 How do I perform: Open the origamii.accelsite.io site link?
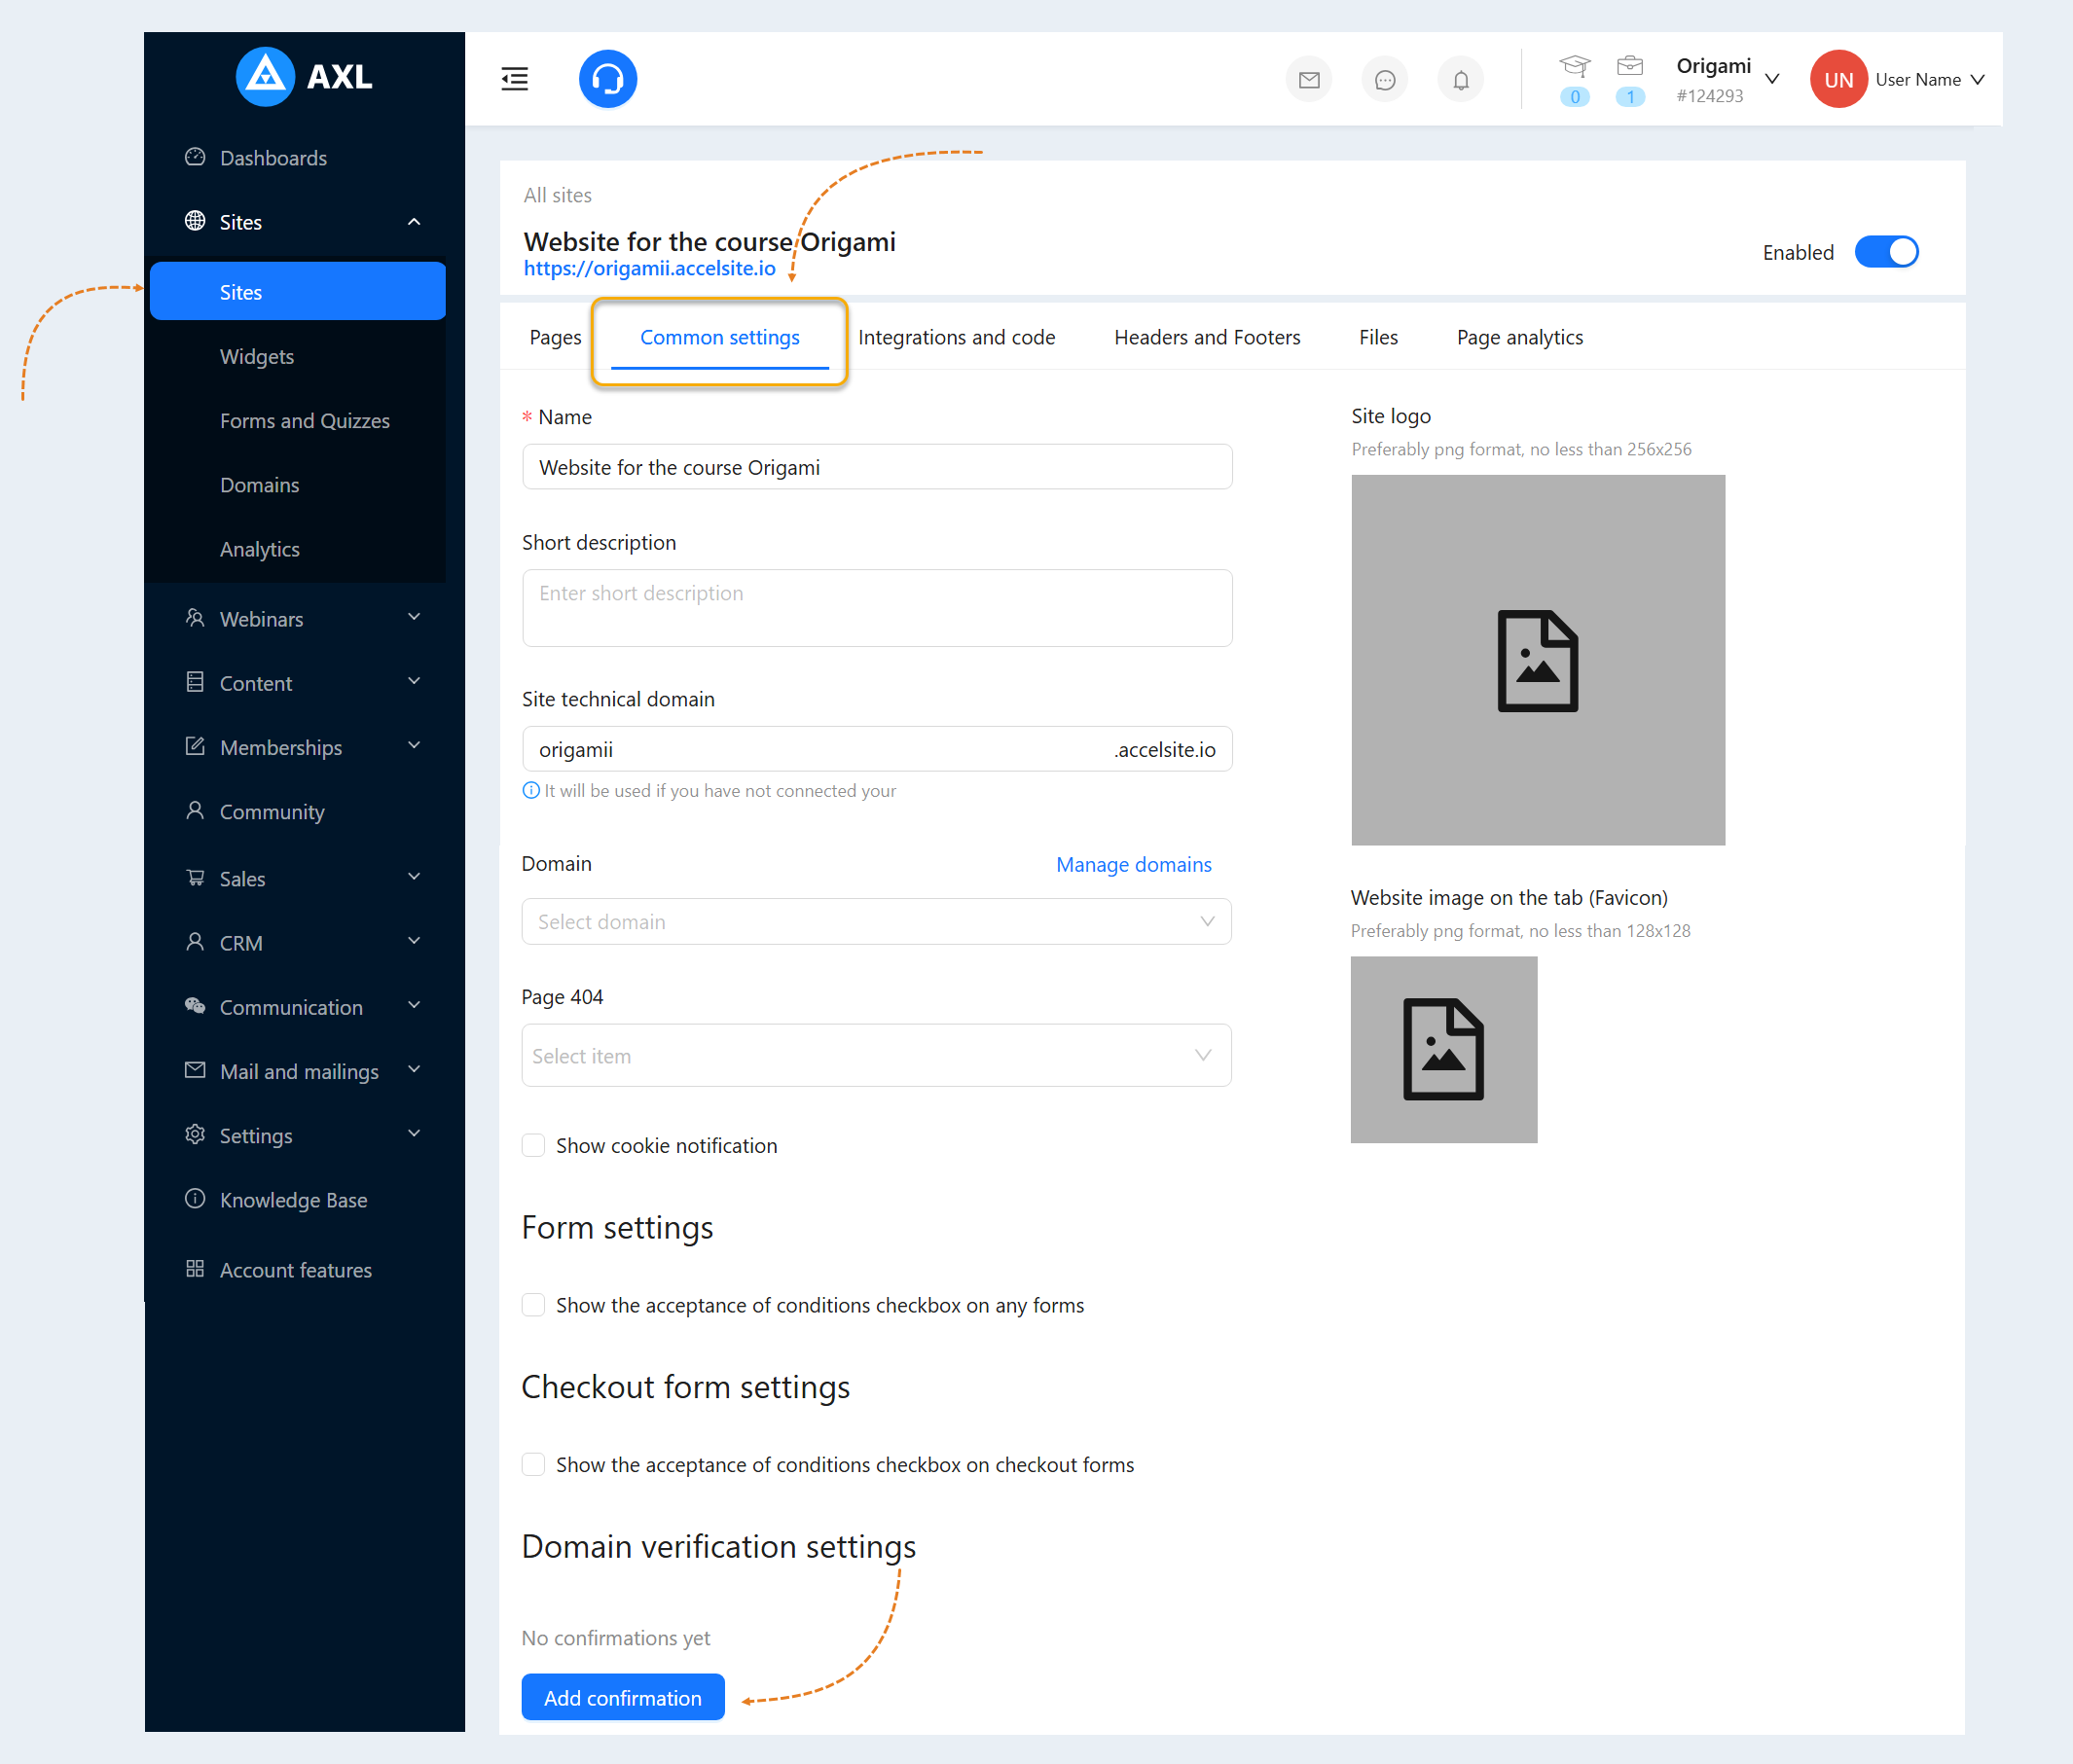pyautogui.click(x=650, y=268)
